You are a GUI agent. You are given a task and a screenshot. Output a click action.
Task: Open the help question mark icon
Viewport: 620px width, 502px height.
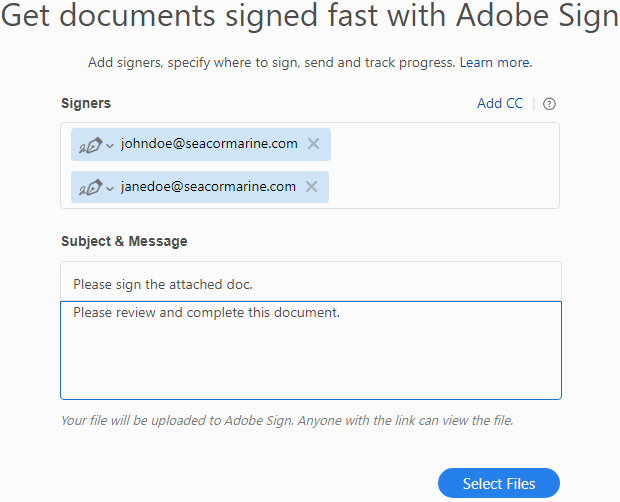pyautogui.click(x=549, y=104)
